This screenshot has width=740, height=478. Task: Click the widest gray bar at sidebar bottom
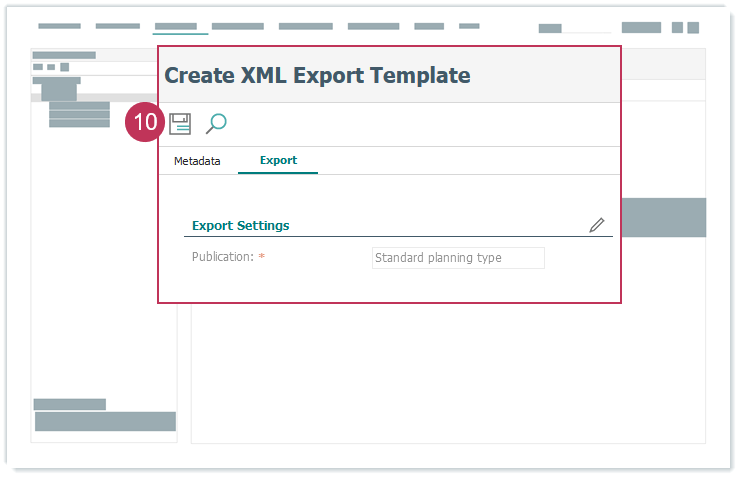pyautogui.click(x=105, y=421)
